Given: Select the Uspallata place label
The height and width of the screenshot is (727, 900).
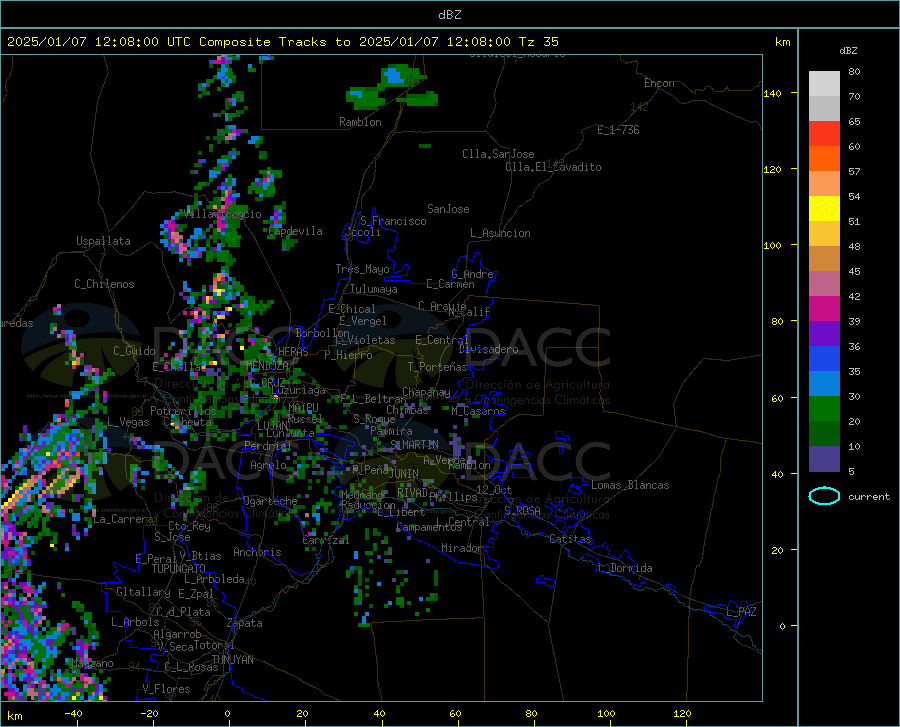Looking at the screenshot, I should pos(103,242).
